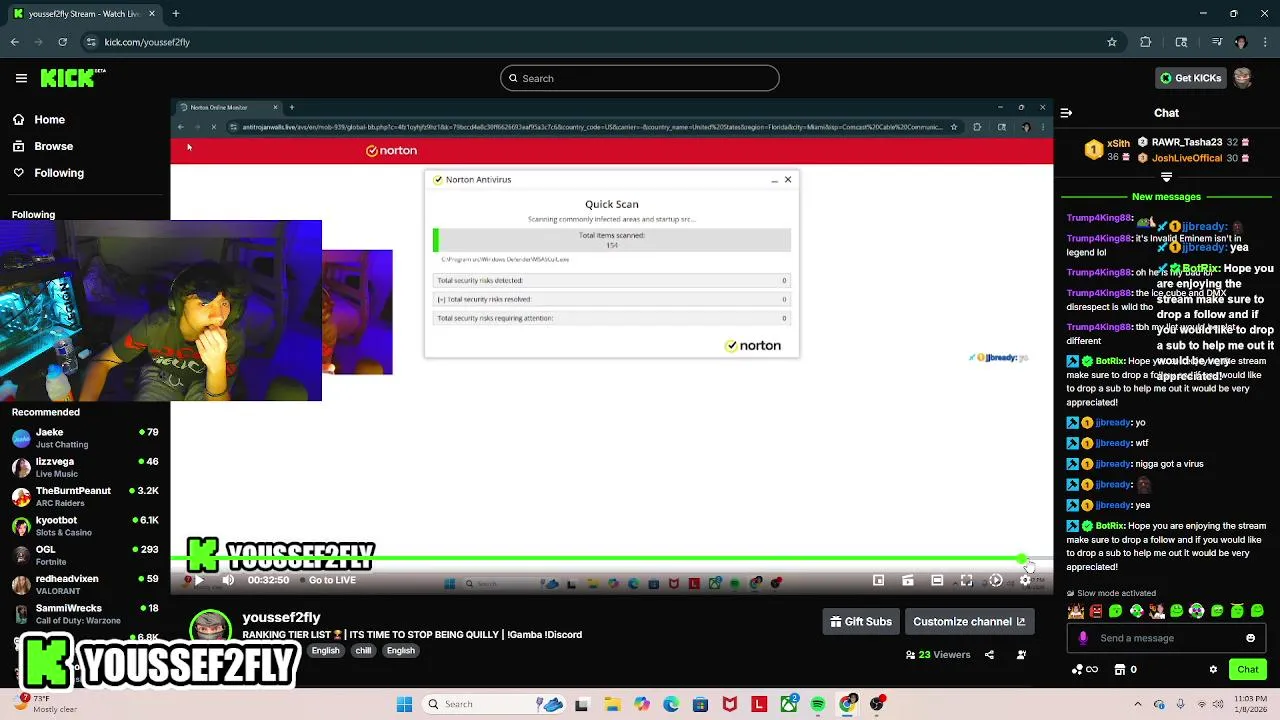Open the emoji picker in chat input
The width and height of the screenshot is (1280, 720).
(x=1250, y=638)
